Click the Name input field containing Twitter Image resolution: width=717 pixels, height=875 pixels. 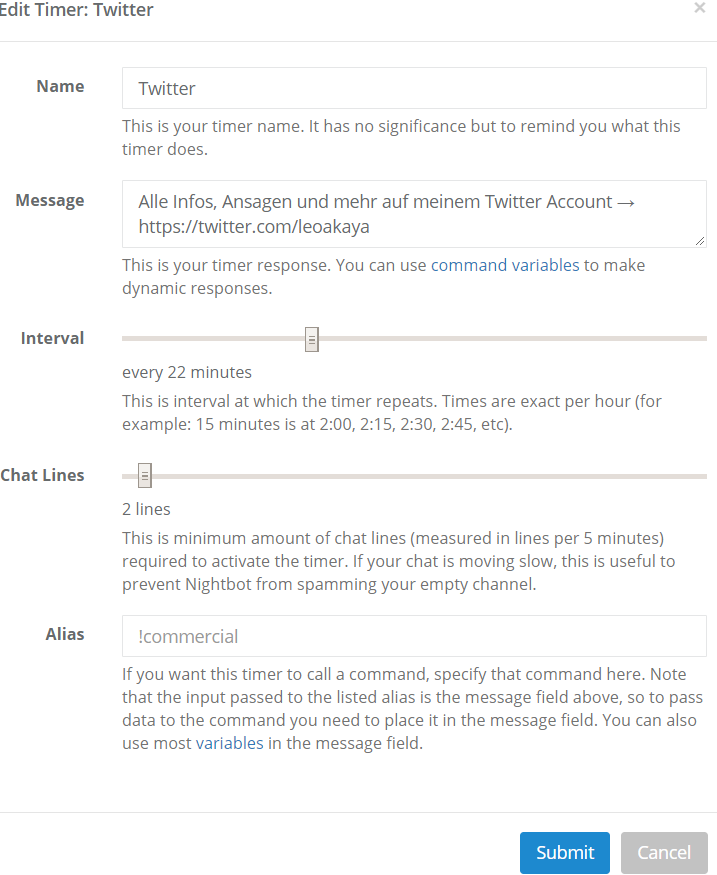click(414, 88)
